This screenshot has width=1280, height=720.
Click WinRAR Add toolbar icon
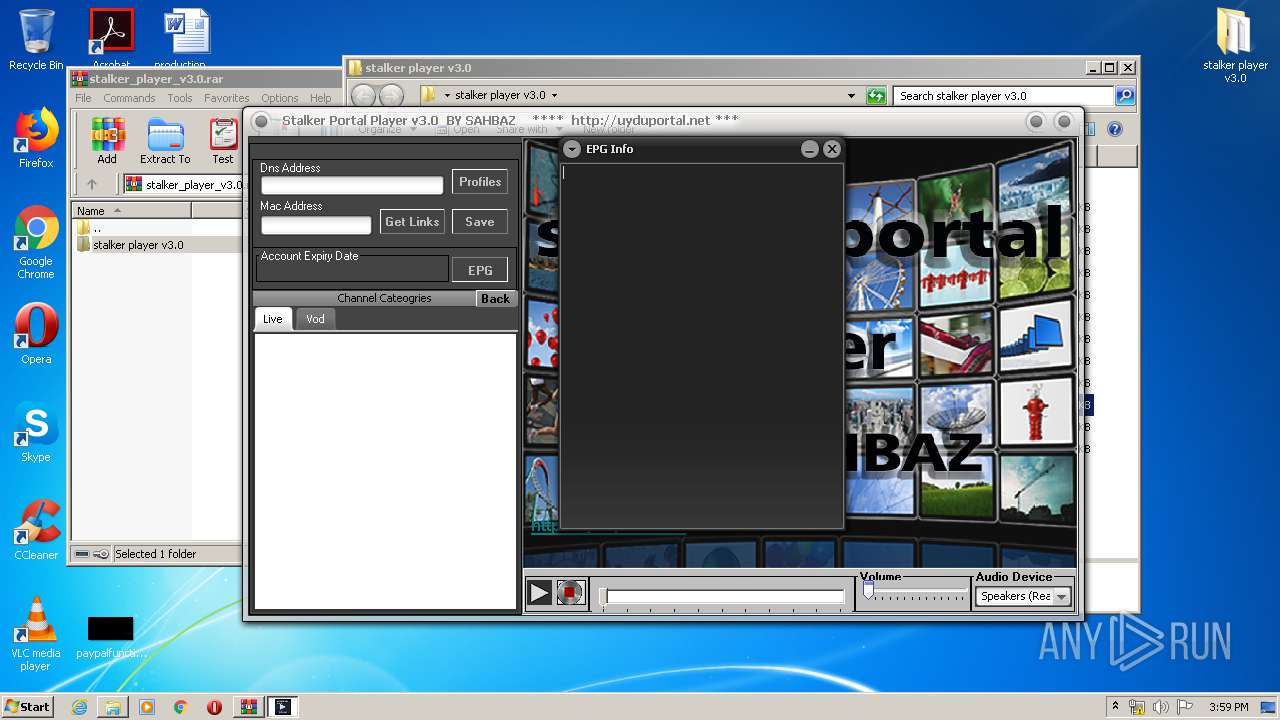[x=107, y=141]
